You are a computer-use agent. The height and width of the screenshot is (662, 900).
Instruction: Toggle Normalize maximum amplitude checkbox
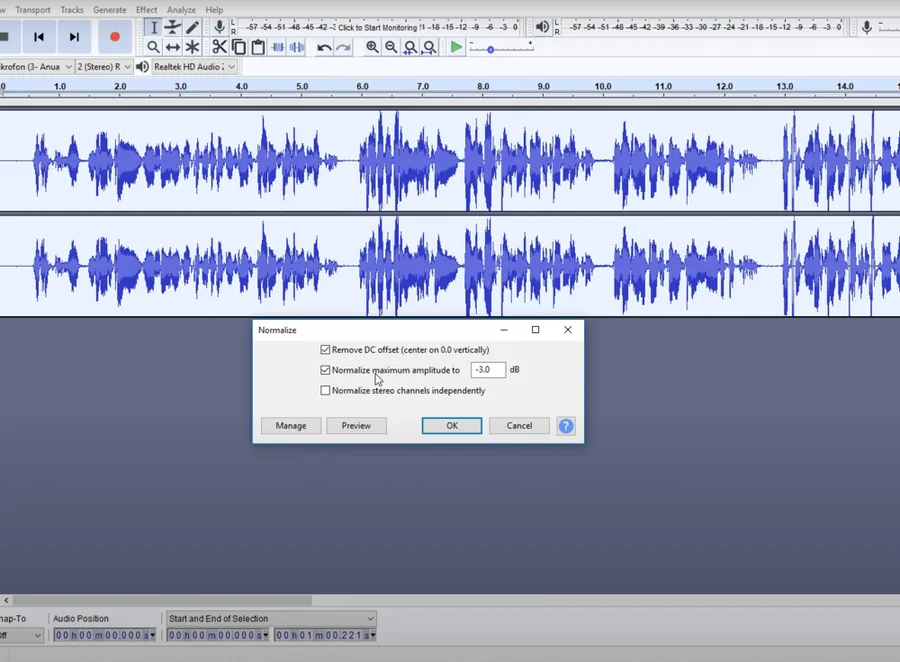pyautogui.click(x=325, y=370)
